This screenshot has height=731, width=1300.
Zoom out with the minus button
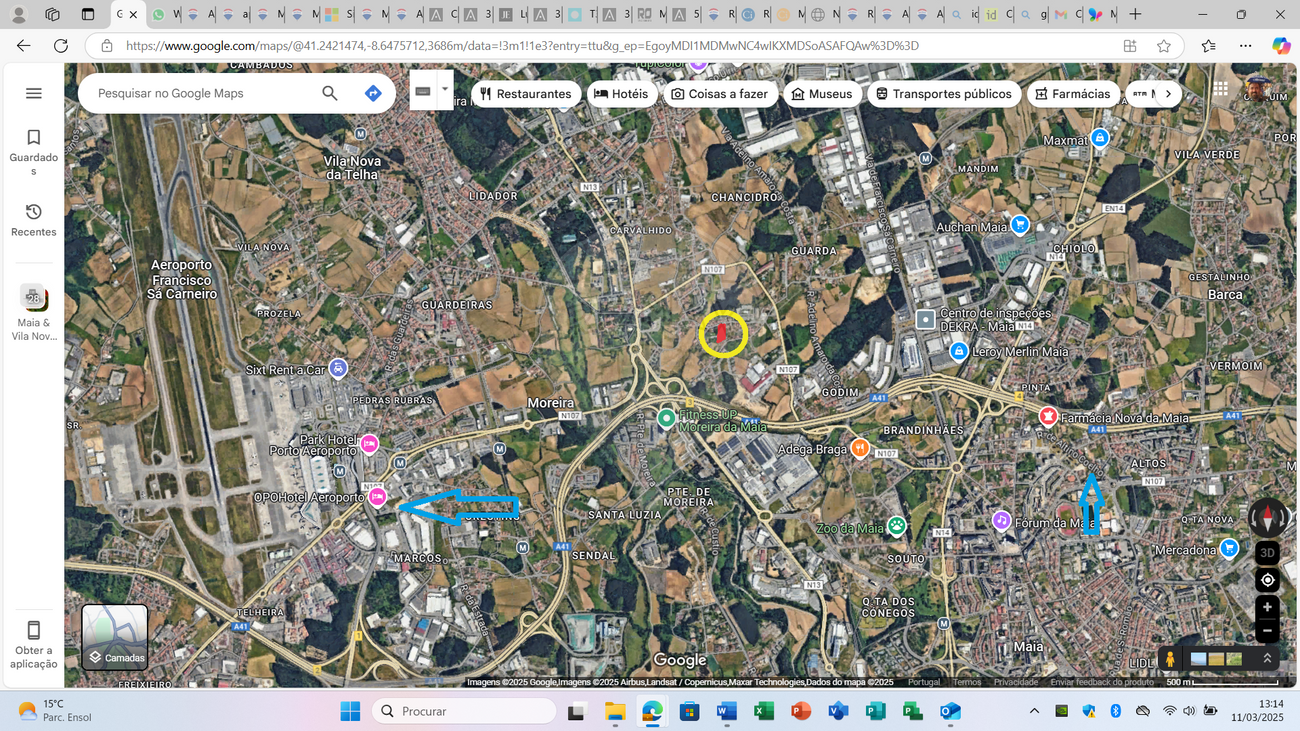click(1267, 631)
